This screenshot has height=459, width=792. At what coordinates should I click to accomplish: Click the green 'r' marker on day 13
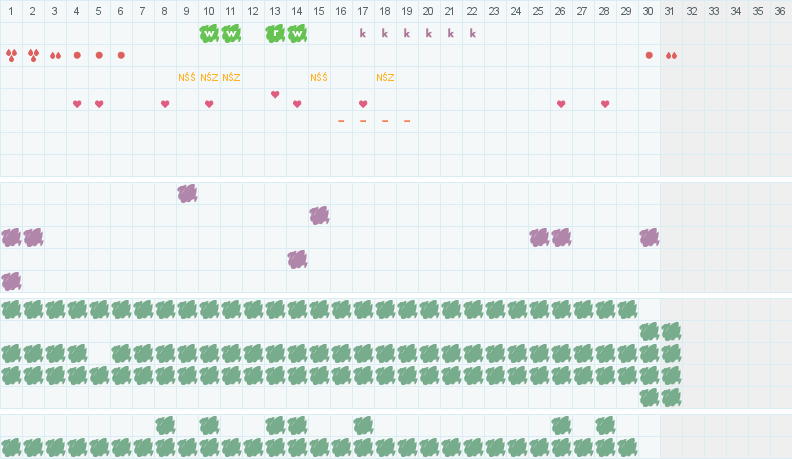point(275,34)
